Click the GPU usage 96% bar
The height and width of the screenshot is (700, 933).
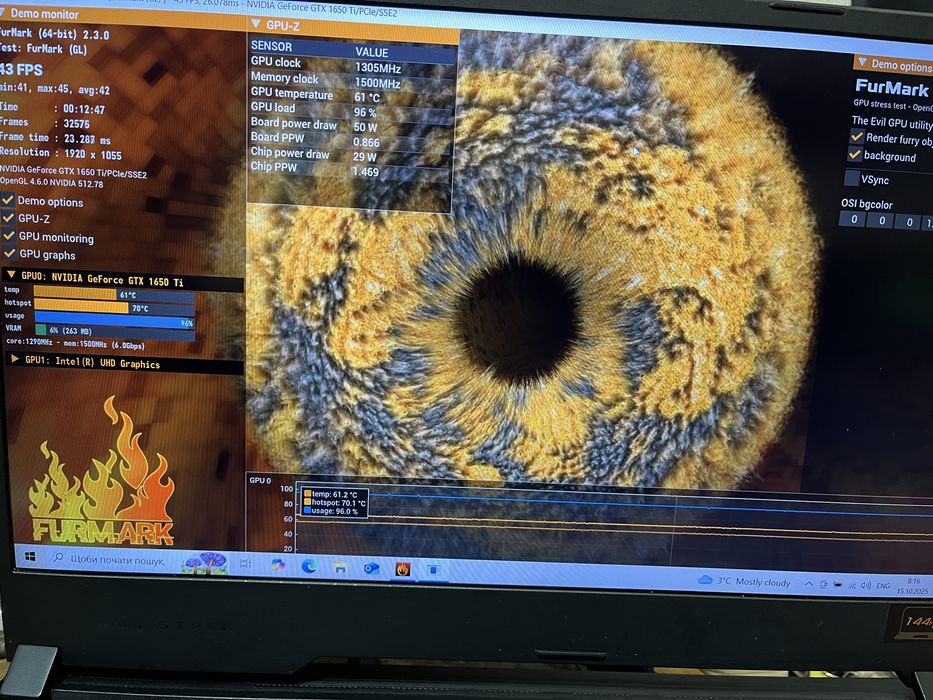(x=115, y=321)
